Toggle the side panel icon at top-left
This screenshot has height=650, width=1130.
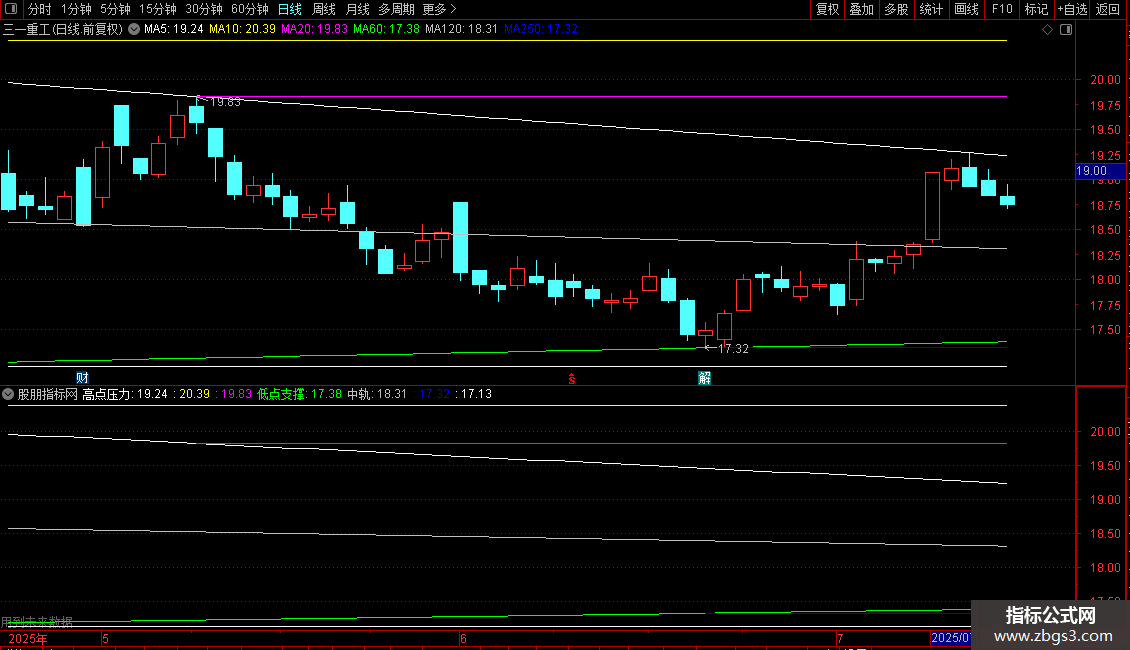(11, 9)
